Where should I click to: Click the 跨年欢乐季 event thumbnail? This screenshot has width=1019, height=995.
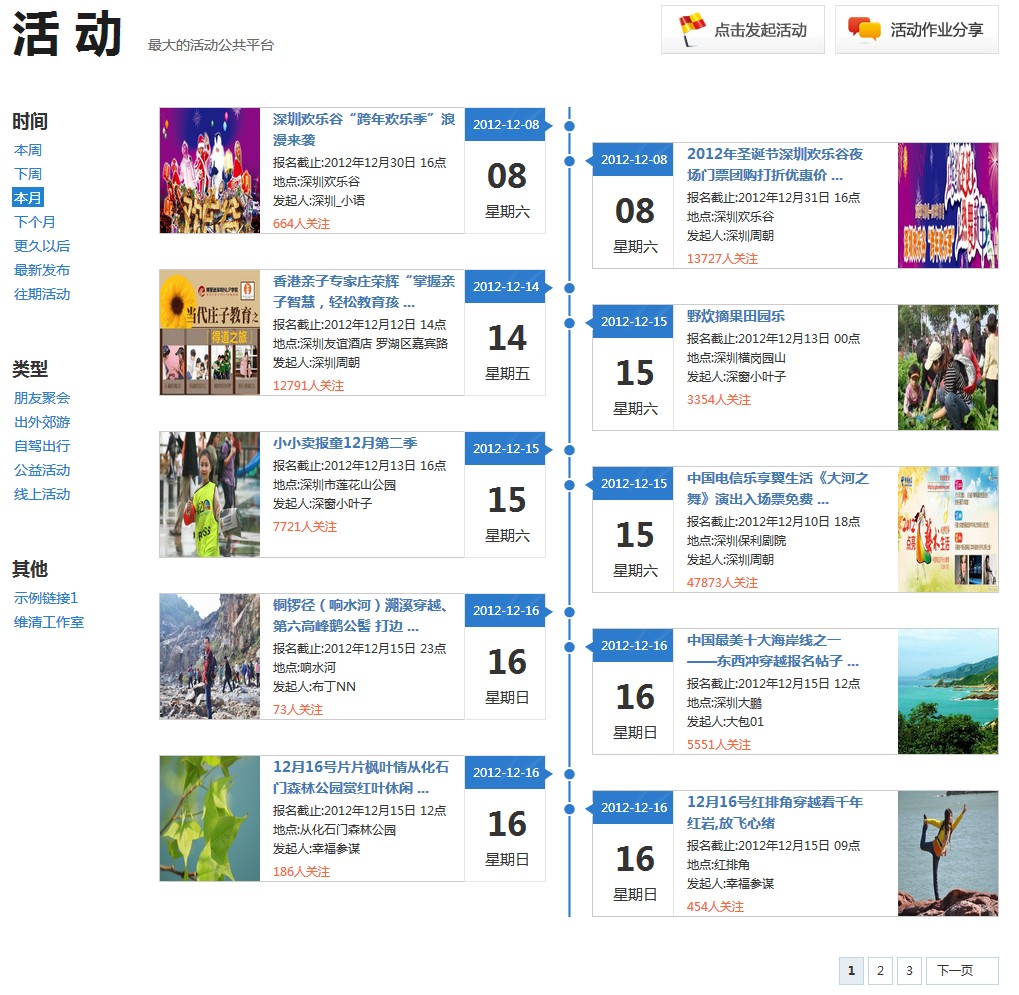coord(210,171)
